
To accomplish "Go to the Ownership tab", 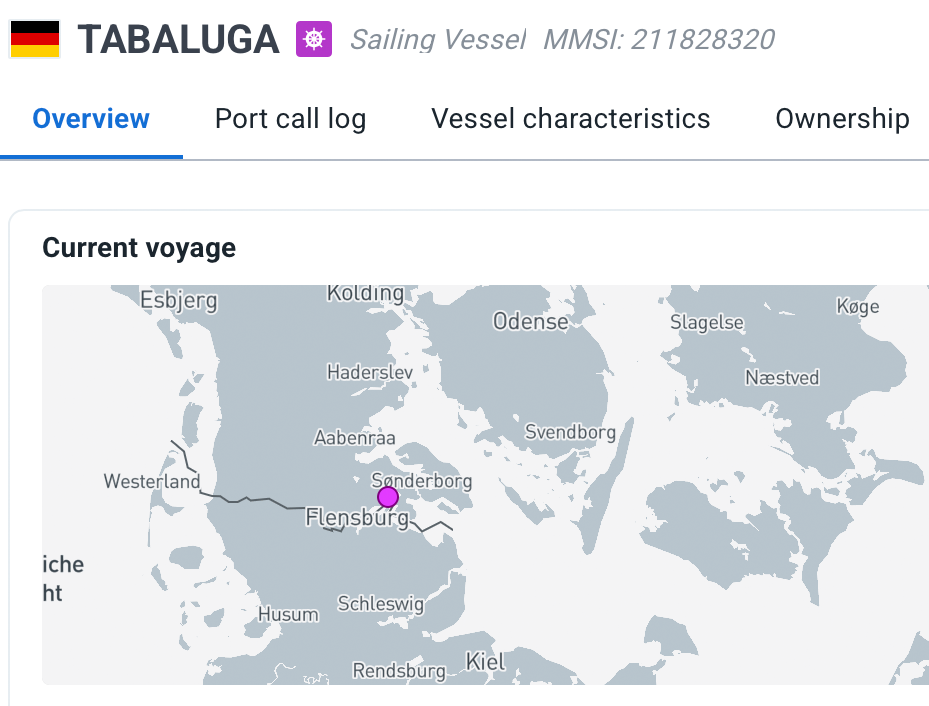I will pyautogui.click(x=842, y=119).
